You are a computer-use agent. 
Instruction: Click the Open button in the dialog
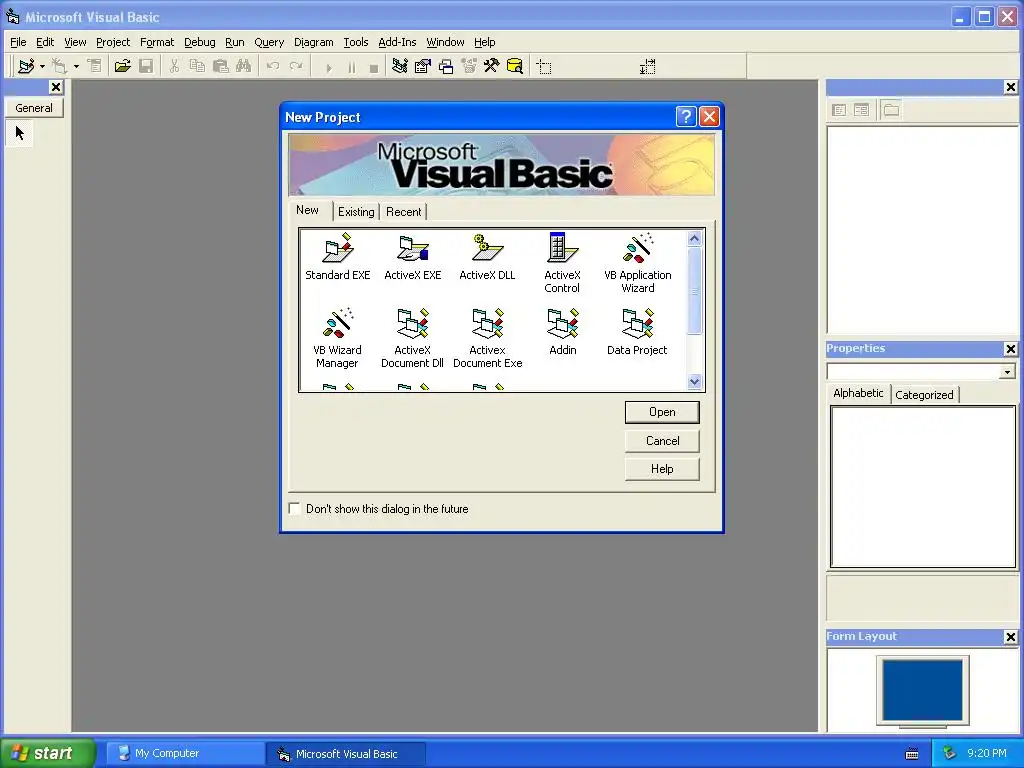pyautogui.click(x=662, y=412)
